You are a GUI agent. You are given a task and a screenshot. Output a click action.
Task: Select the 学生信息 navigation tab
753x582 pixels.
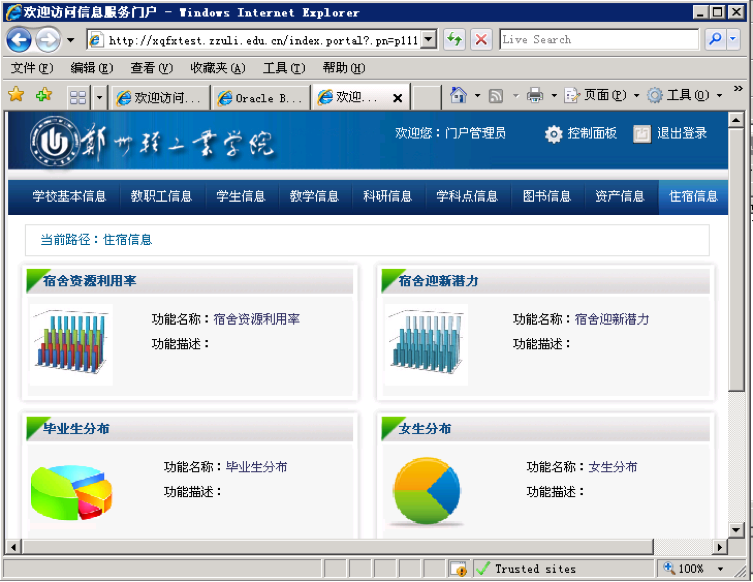[241, 196]
